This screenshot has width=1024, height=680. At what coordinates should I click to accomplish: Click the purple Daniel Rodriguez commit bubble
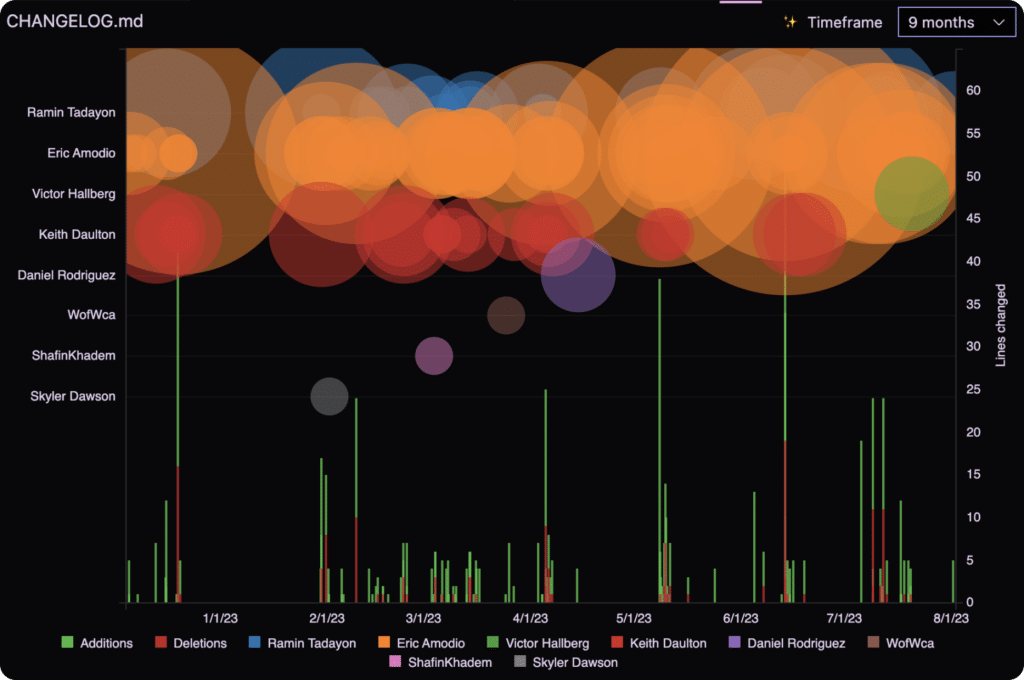(x=578, y=275)
